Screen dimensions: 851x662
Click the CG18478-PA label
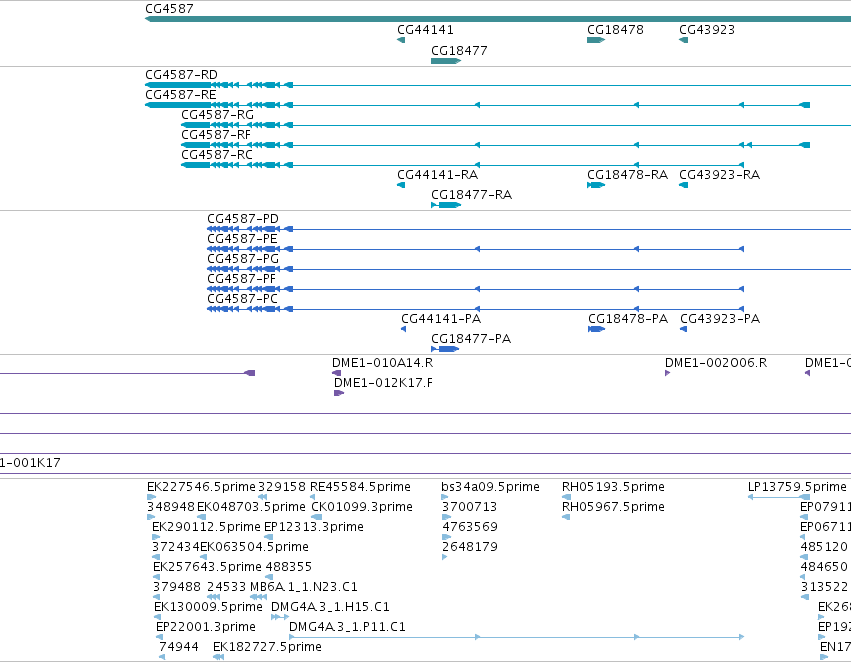tap(628, 319)
